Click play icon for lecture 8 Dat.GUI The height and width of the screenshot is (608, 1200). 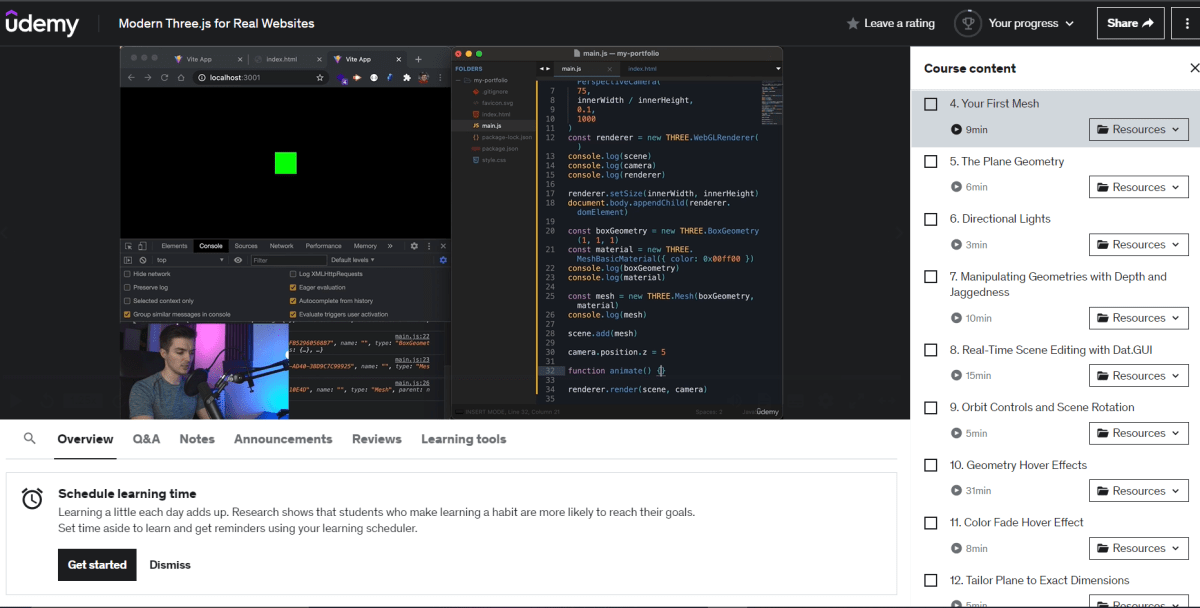pos(956,376)
